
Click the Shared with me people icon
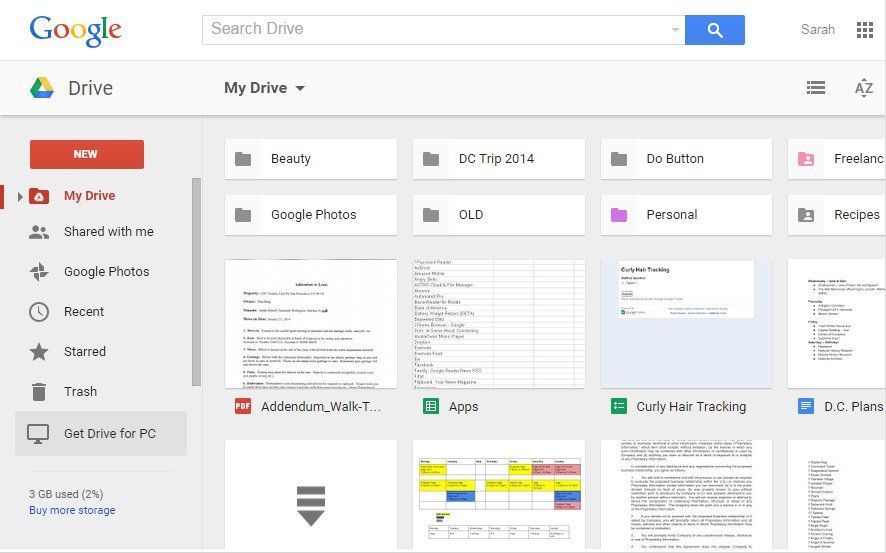(x=39, y=232)
